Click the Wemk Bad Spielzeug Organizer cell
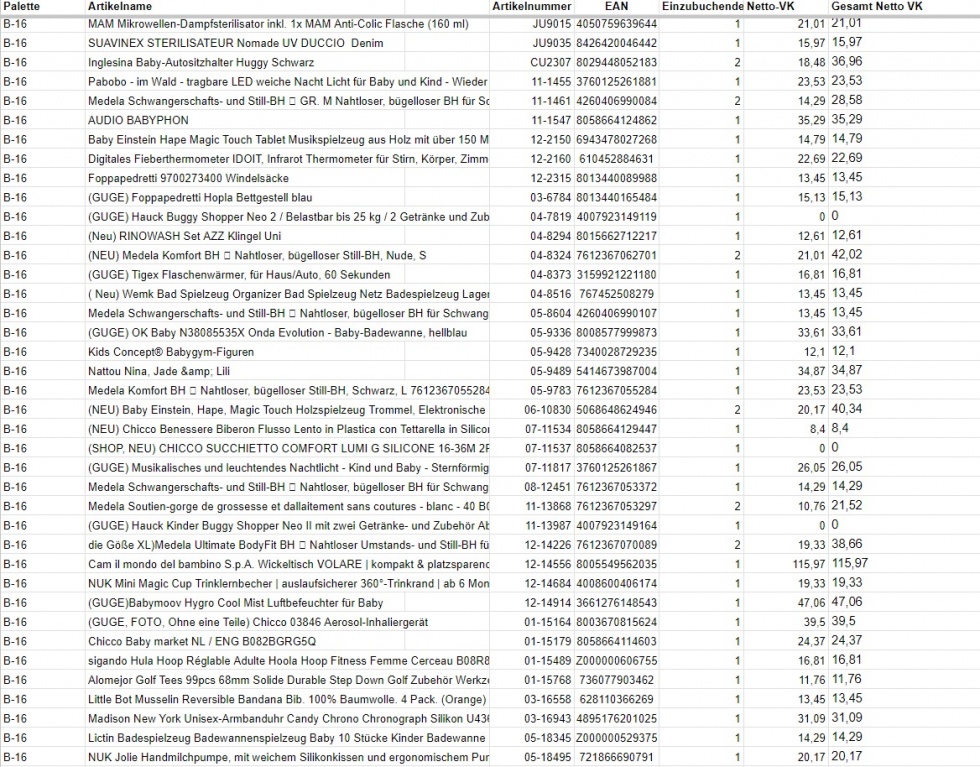Screen dimensions: 980x767 point(288,294)
